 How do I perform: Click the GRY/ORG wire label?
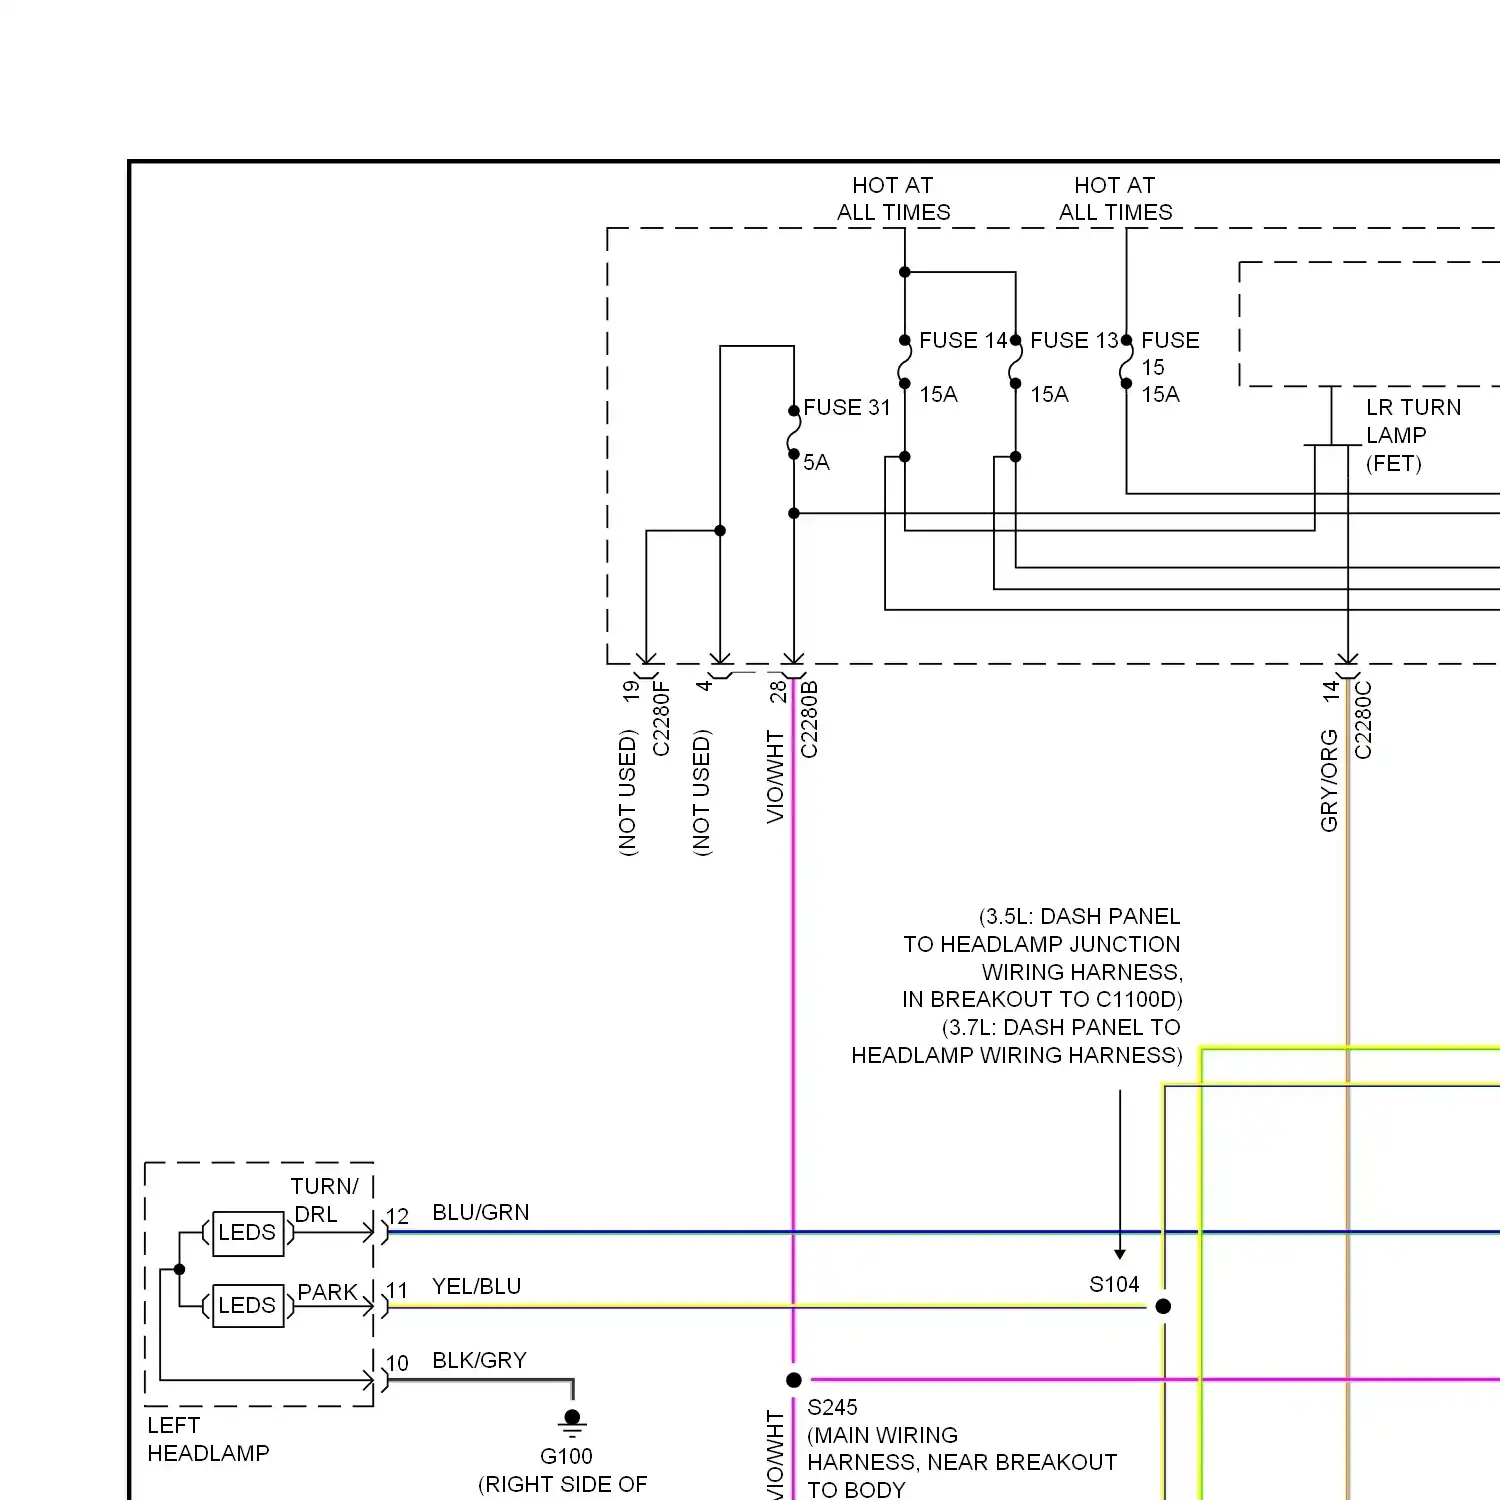click(1329, 780)
